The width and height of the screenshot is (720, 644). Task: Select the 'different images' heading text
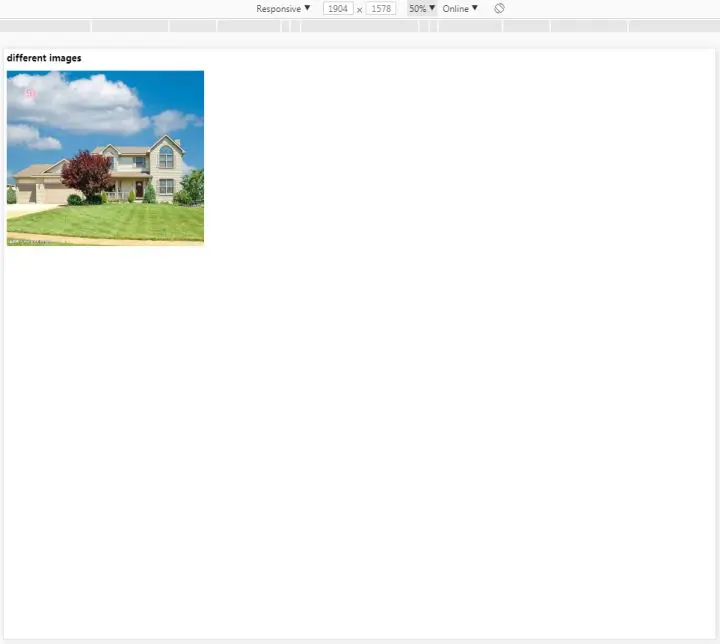click(44, 58)
